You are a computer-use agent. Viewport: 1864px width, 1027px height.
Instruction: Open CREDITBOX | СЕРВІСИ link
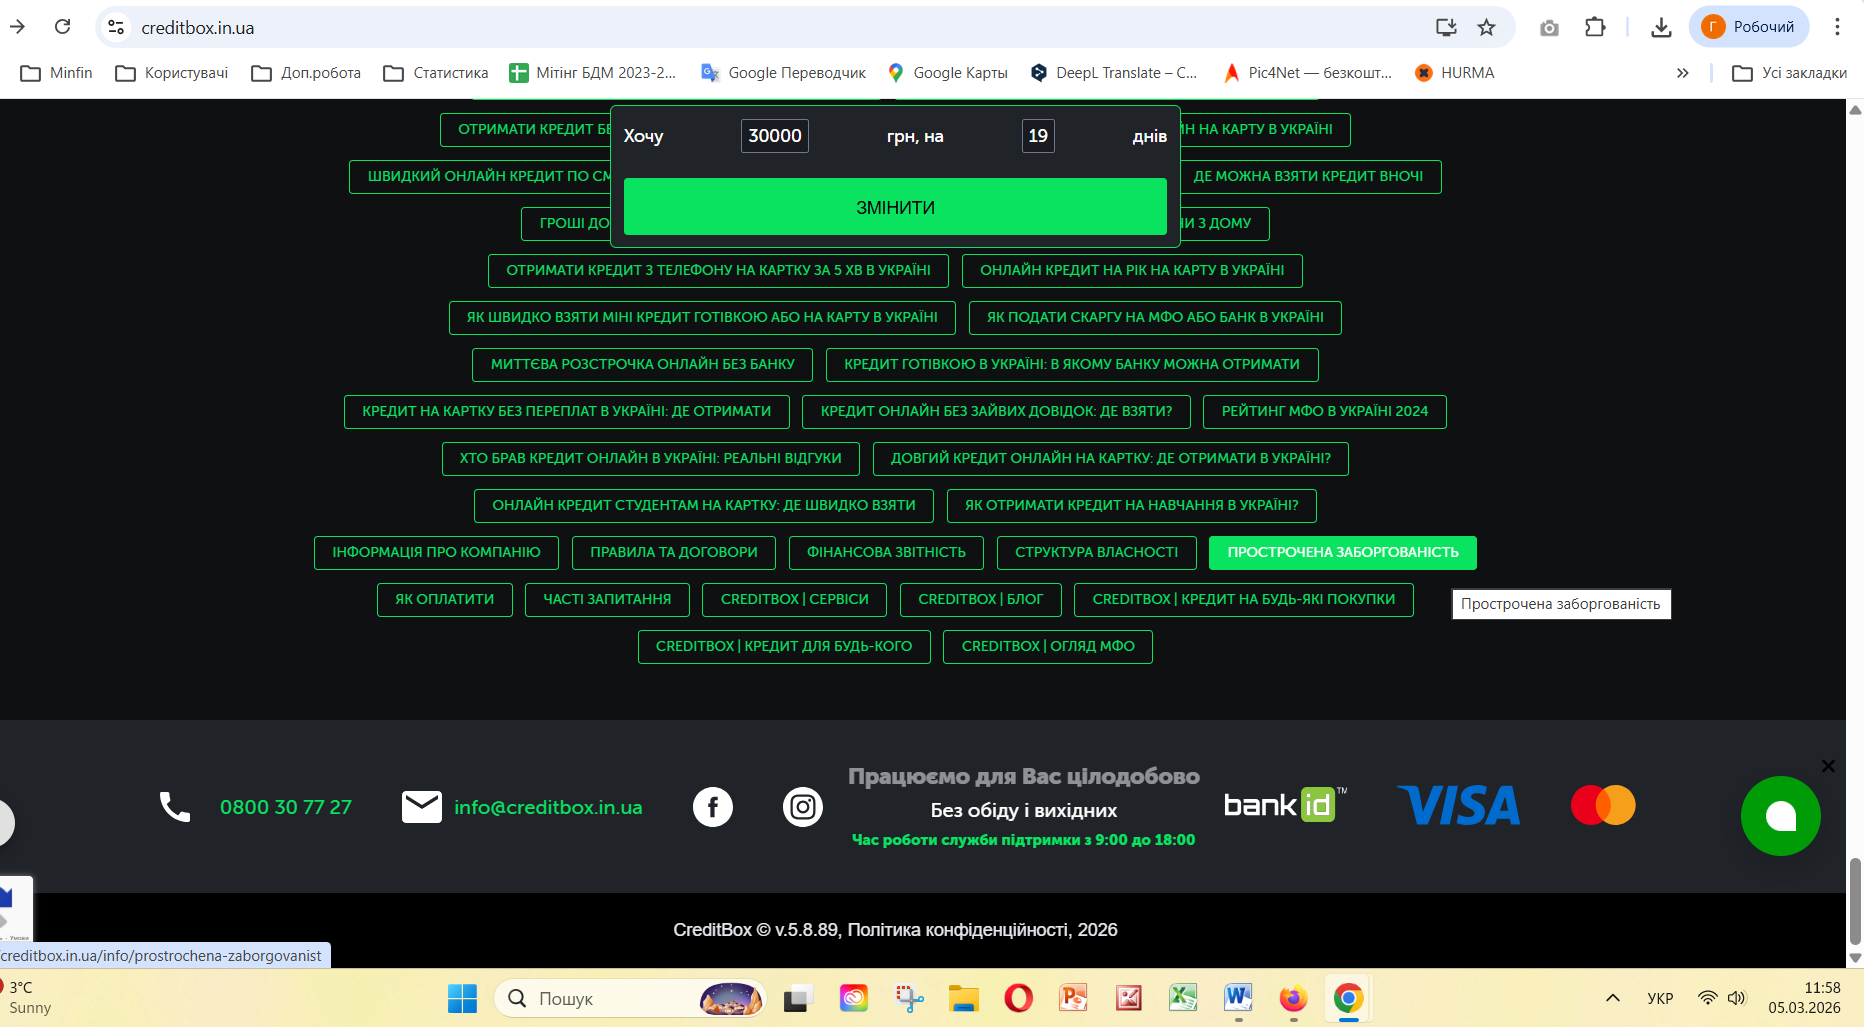795,599
